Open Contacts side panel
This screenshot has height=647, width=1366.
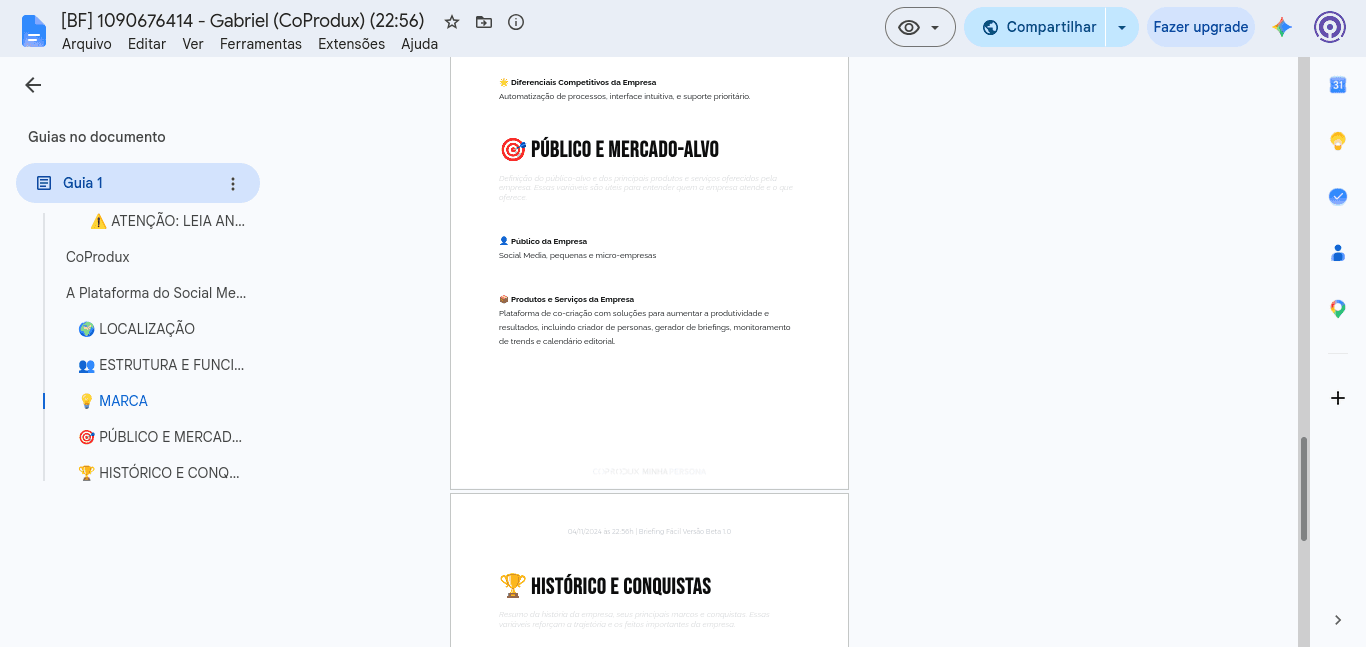[1338, 253]
